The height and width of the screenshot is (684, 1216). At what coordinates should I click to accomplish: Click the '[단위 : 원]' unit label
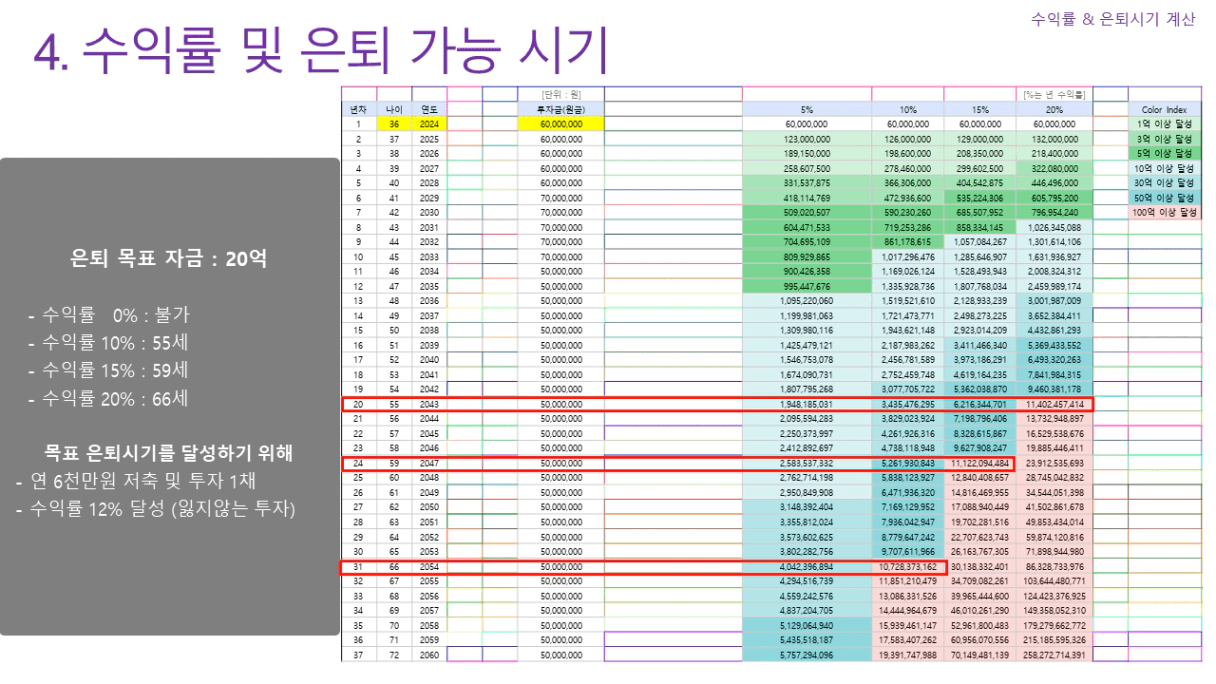[x=561, y=95]
